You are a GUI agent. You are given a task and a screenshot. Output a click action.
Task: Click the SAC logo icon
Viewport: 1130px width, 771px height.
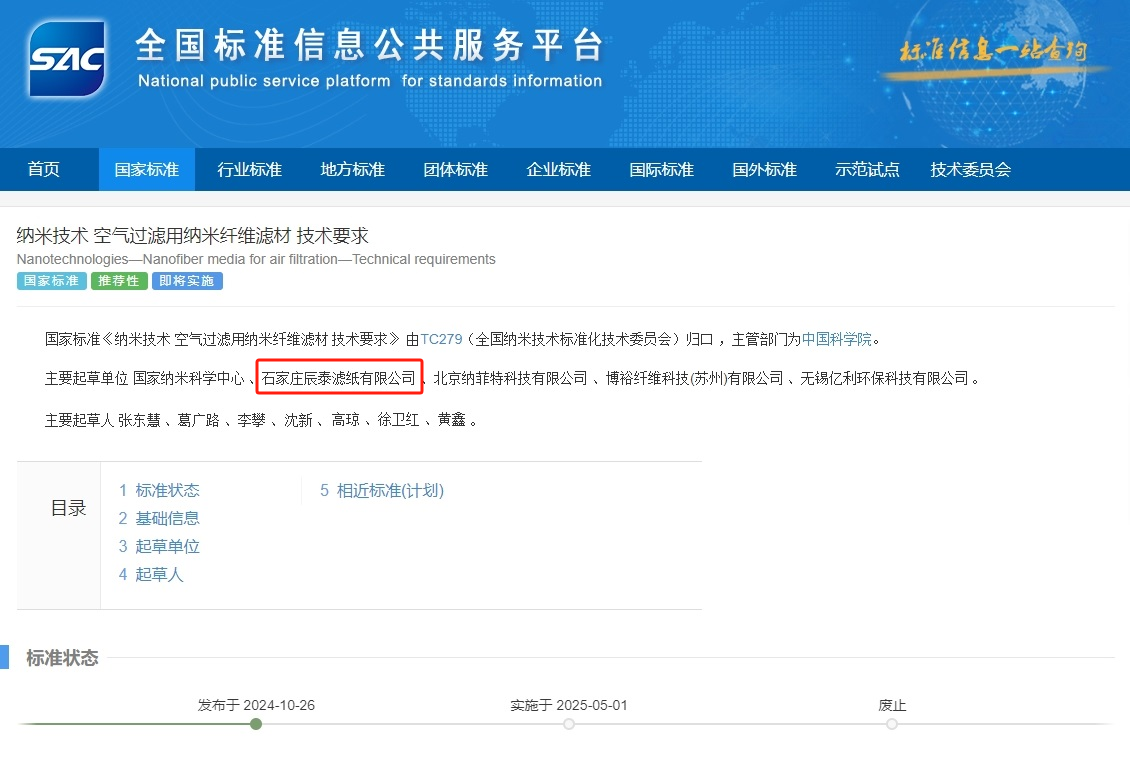(x=67, y=59)
